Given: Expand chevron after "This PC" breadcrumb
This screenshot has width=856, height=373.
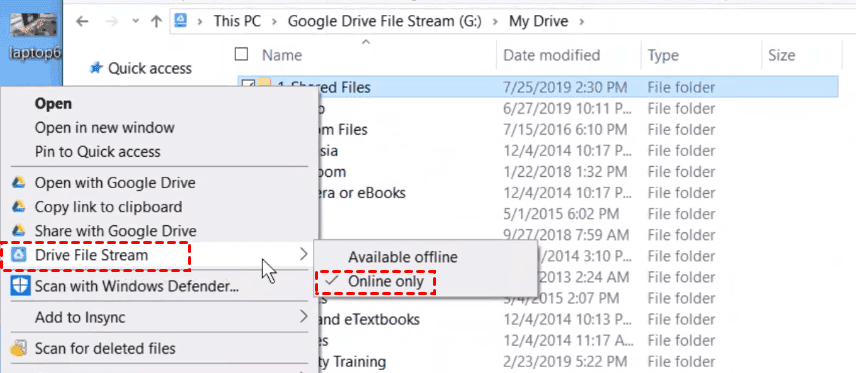Looking at the screenshot, I should click(x=275, y=22).
